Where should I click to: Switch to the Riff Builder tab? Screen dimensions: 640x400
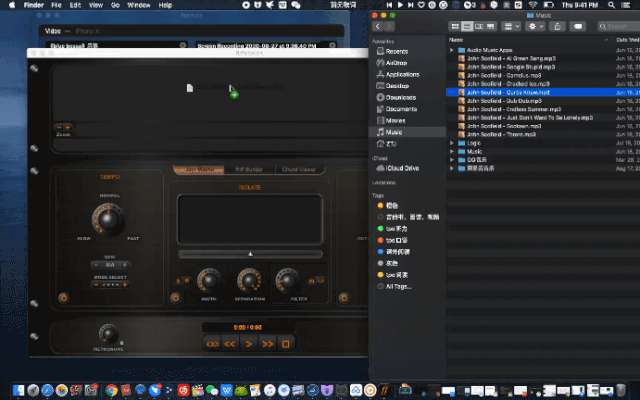(x=249, y=169)
